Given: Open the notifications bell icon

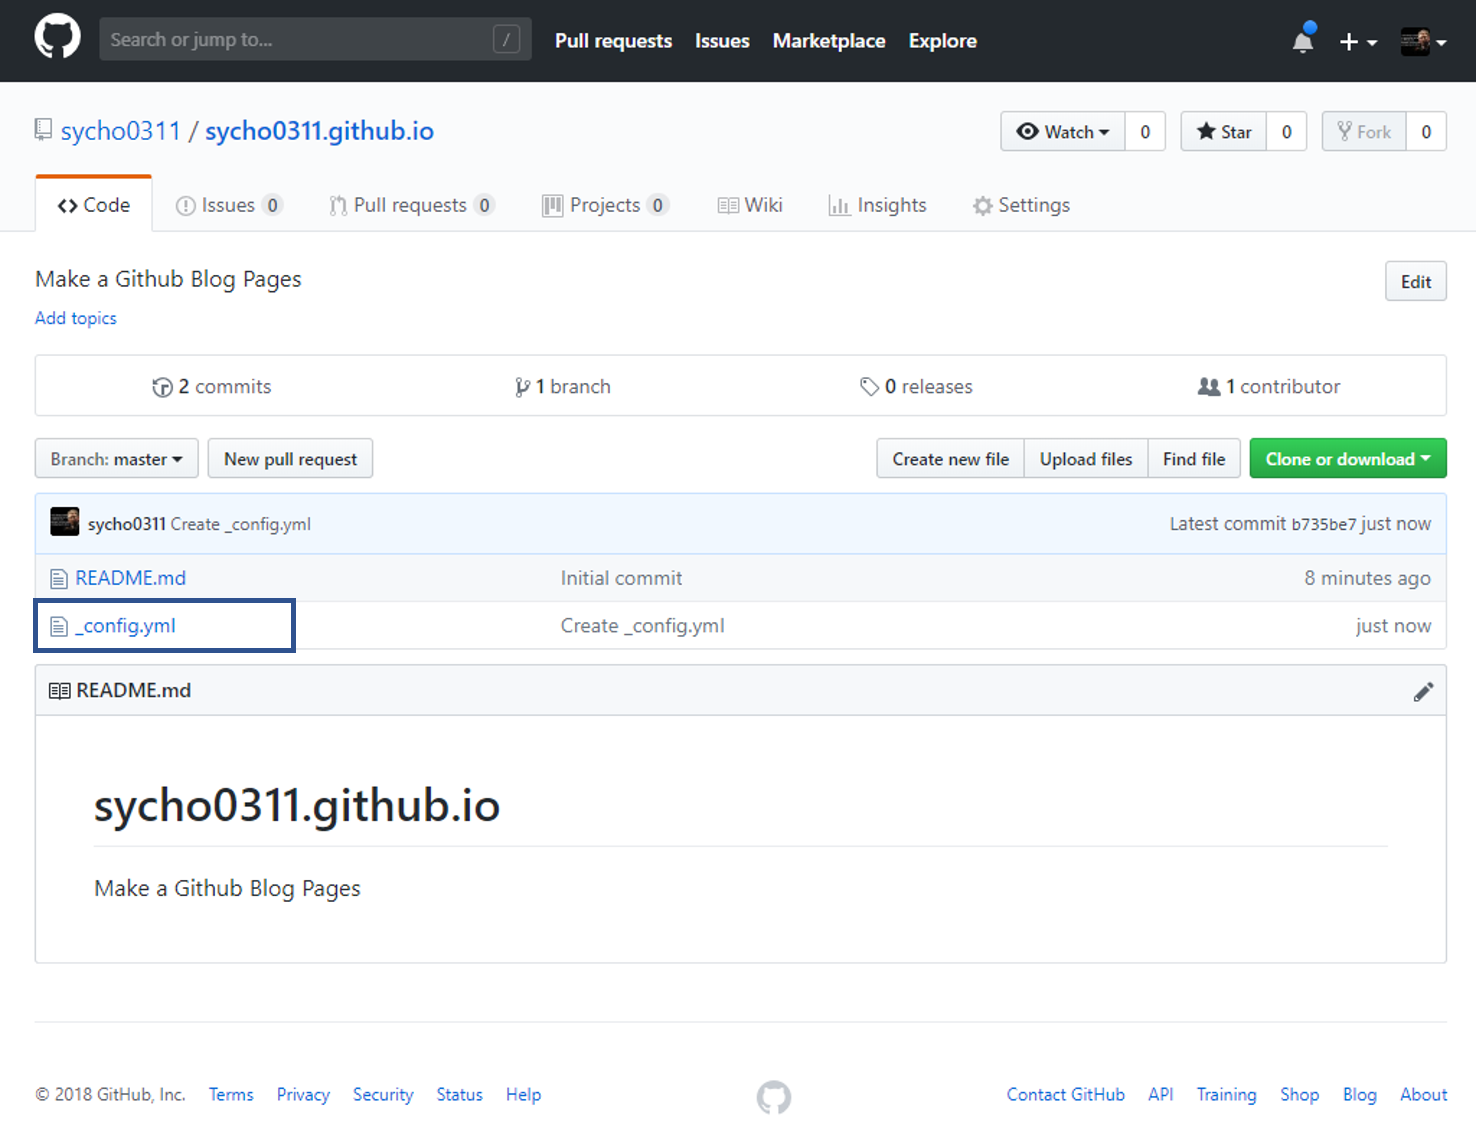Looking at the screenshot, I should pos(1303,40).
